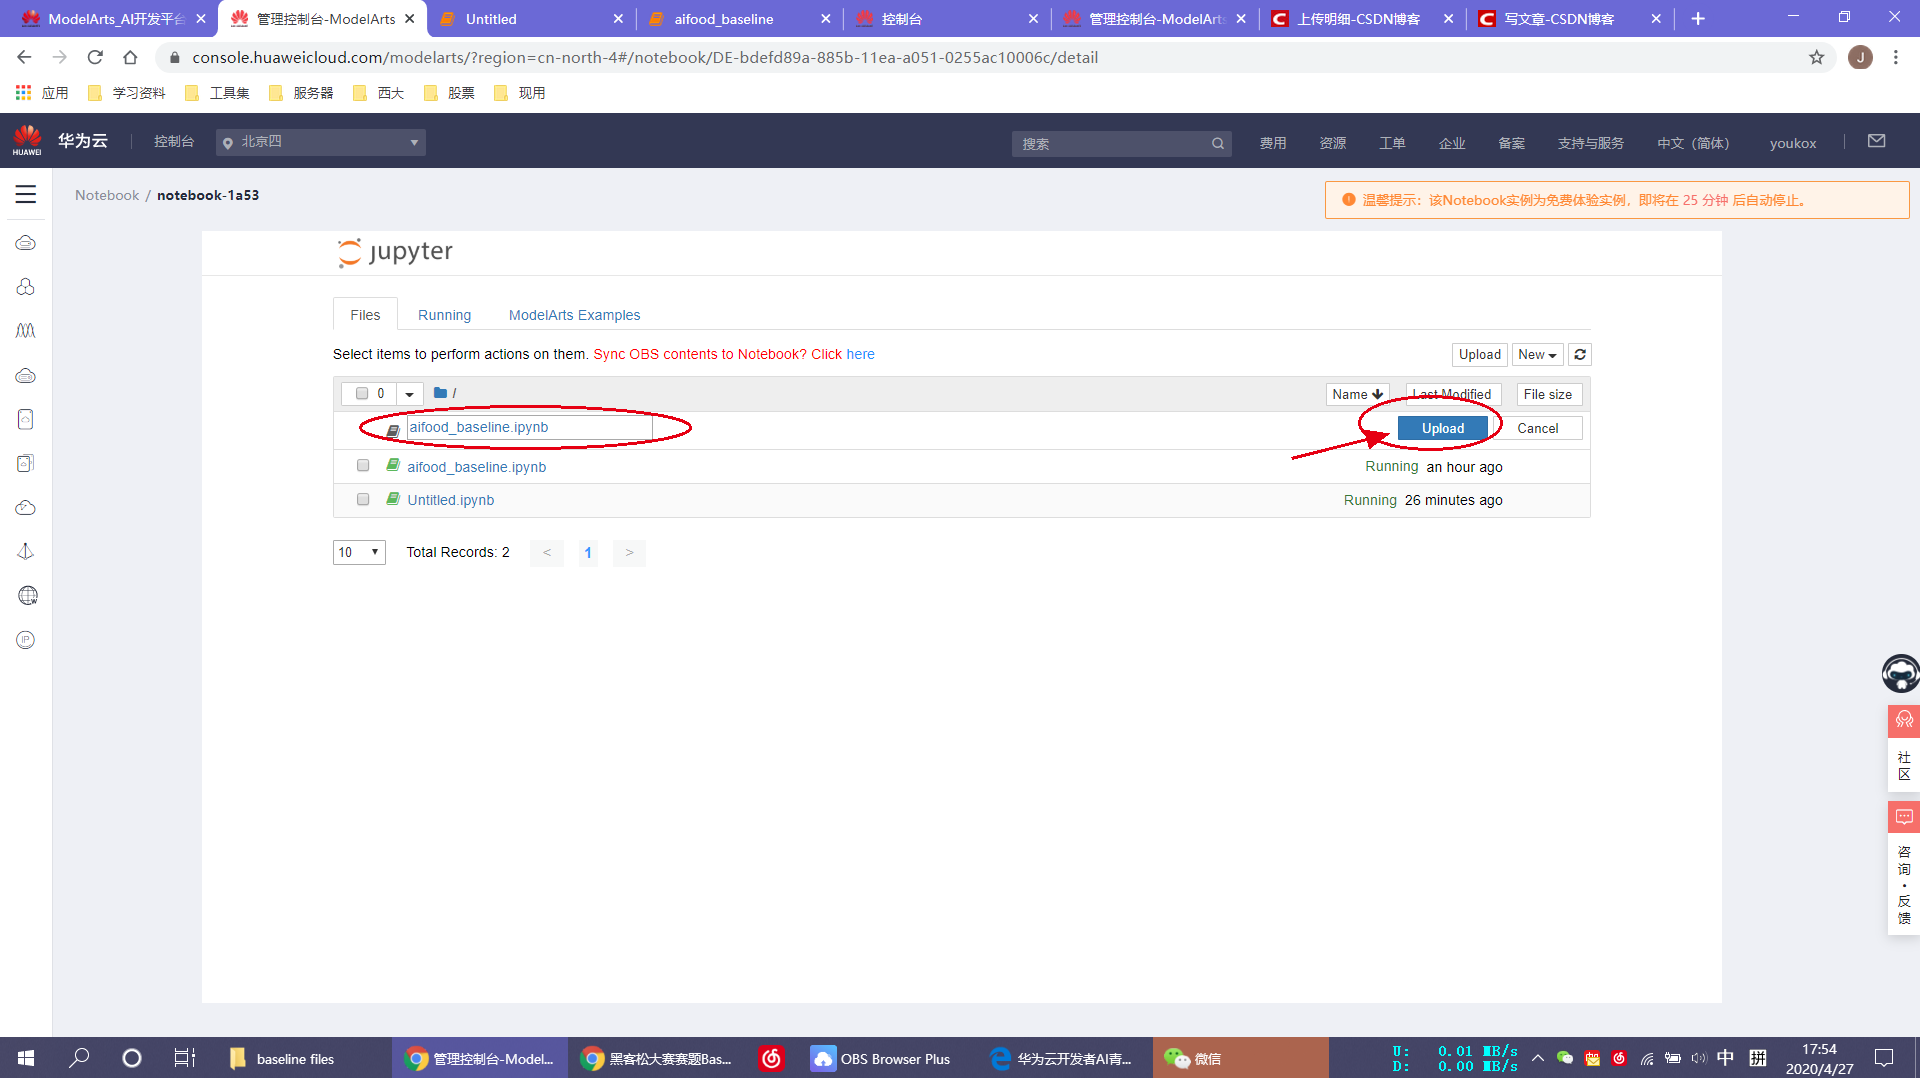Check the aifood_baseline.ipynb row checkbox
Screen dimensions: 1920x1078
363,466
